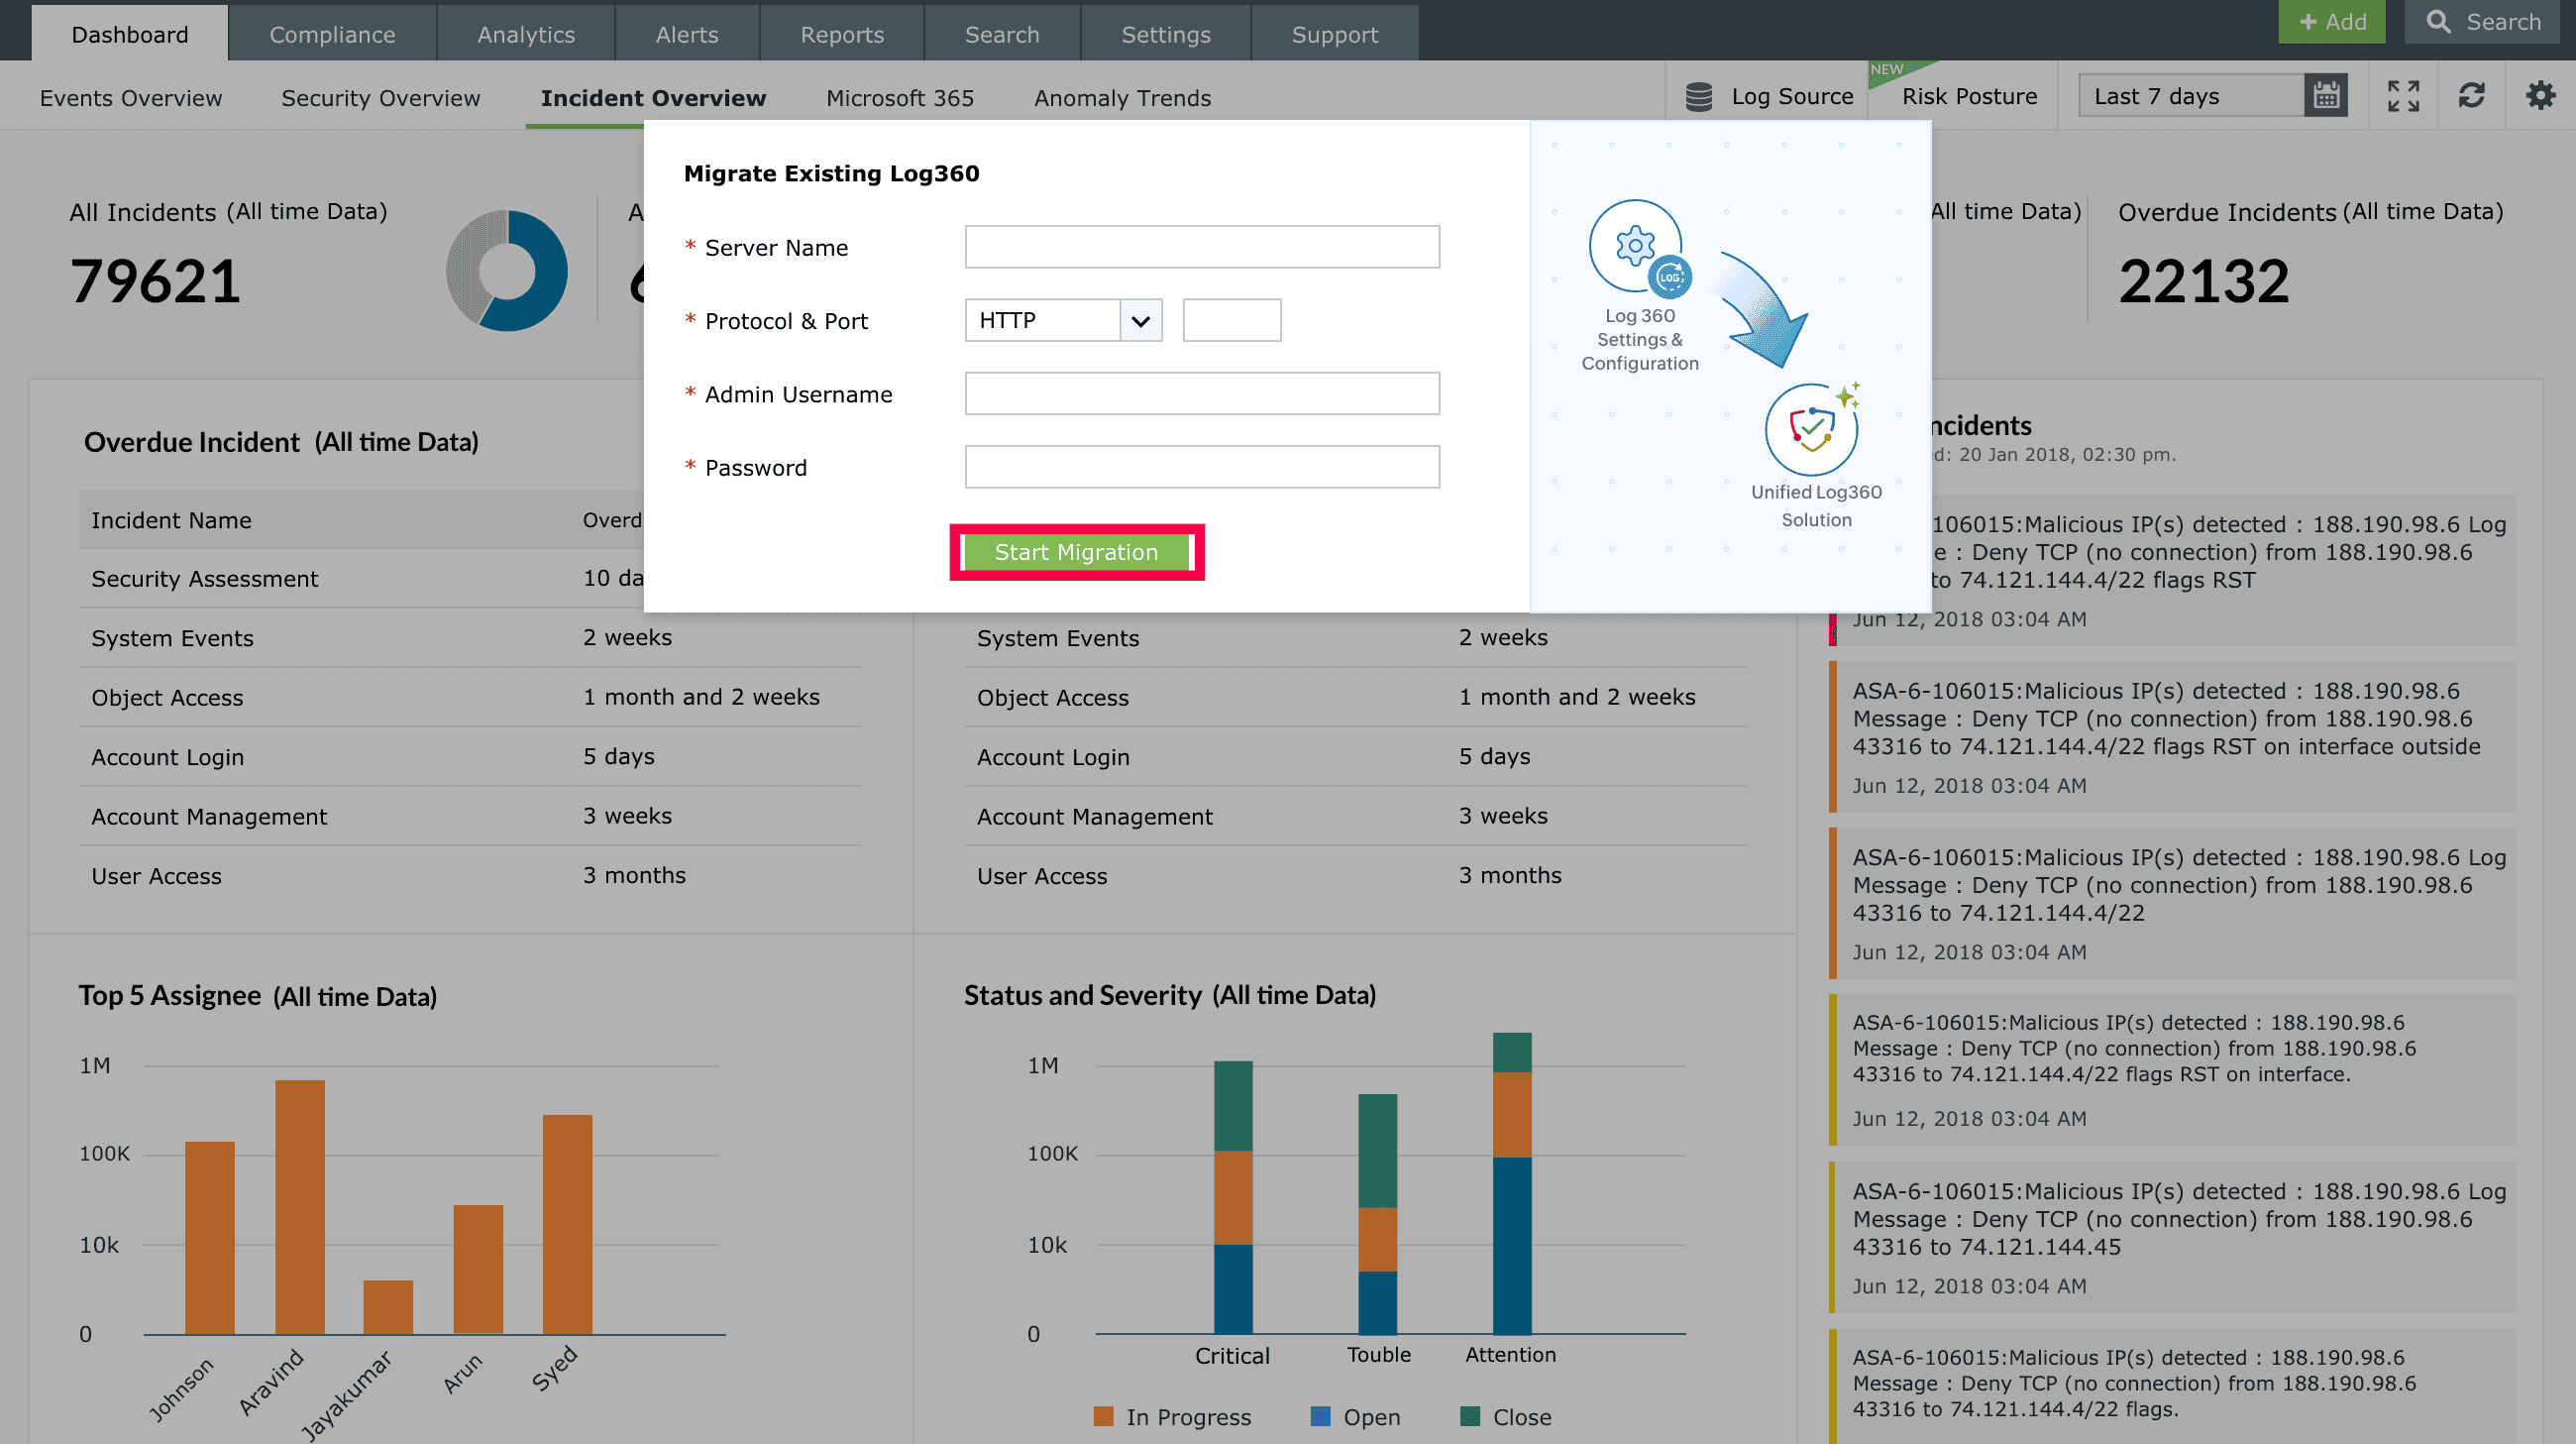Screen dimensions: 2576x1444
Task: Click the Log Source database icon
Action: point(1699,97)
